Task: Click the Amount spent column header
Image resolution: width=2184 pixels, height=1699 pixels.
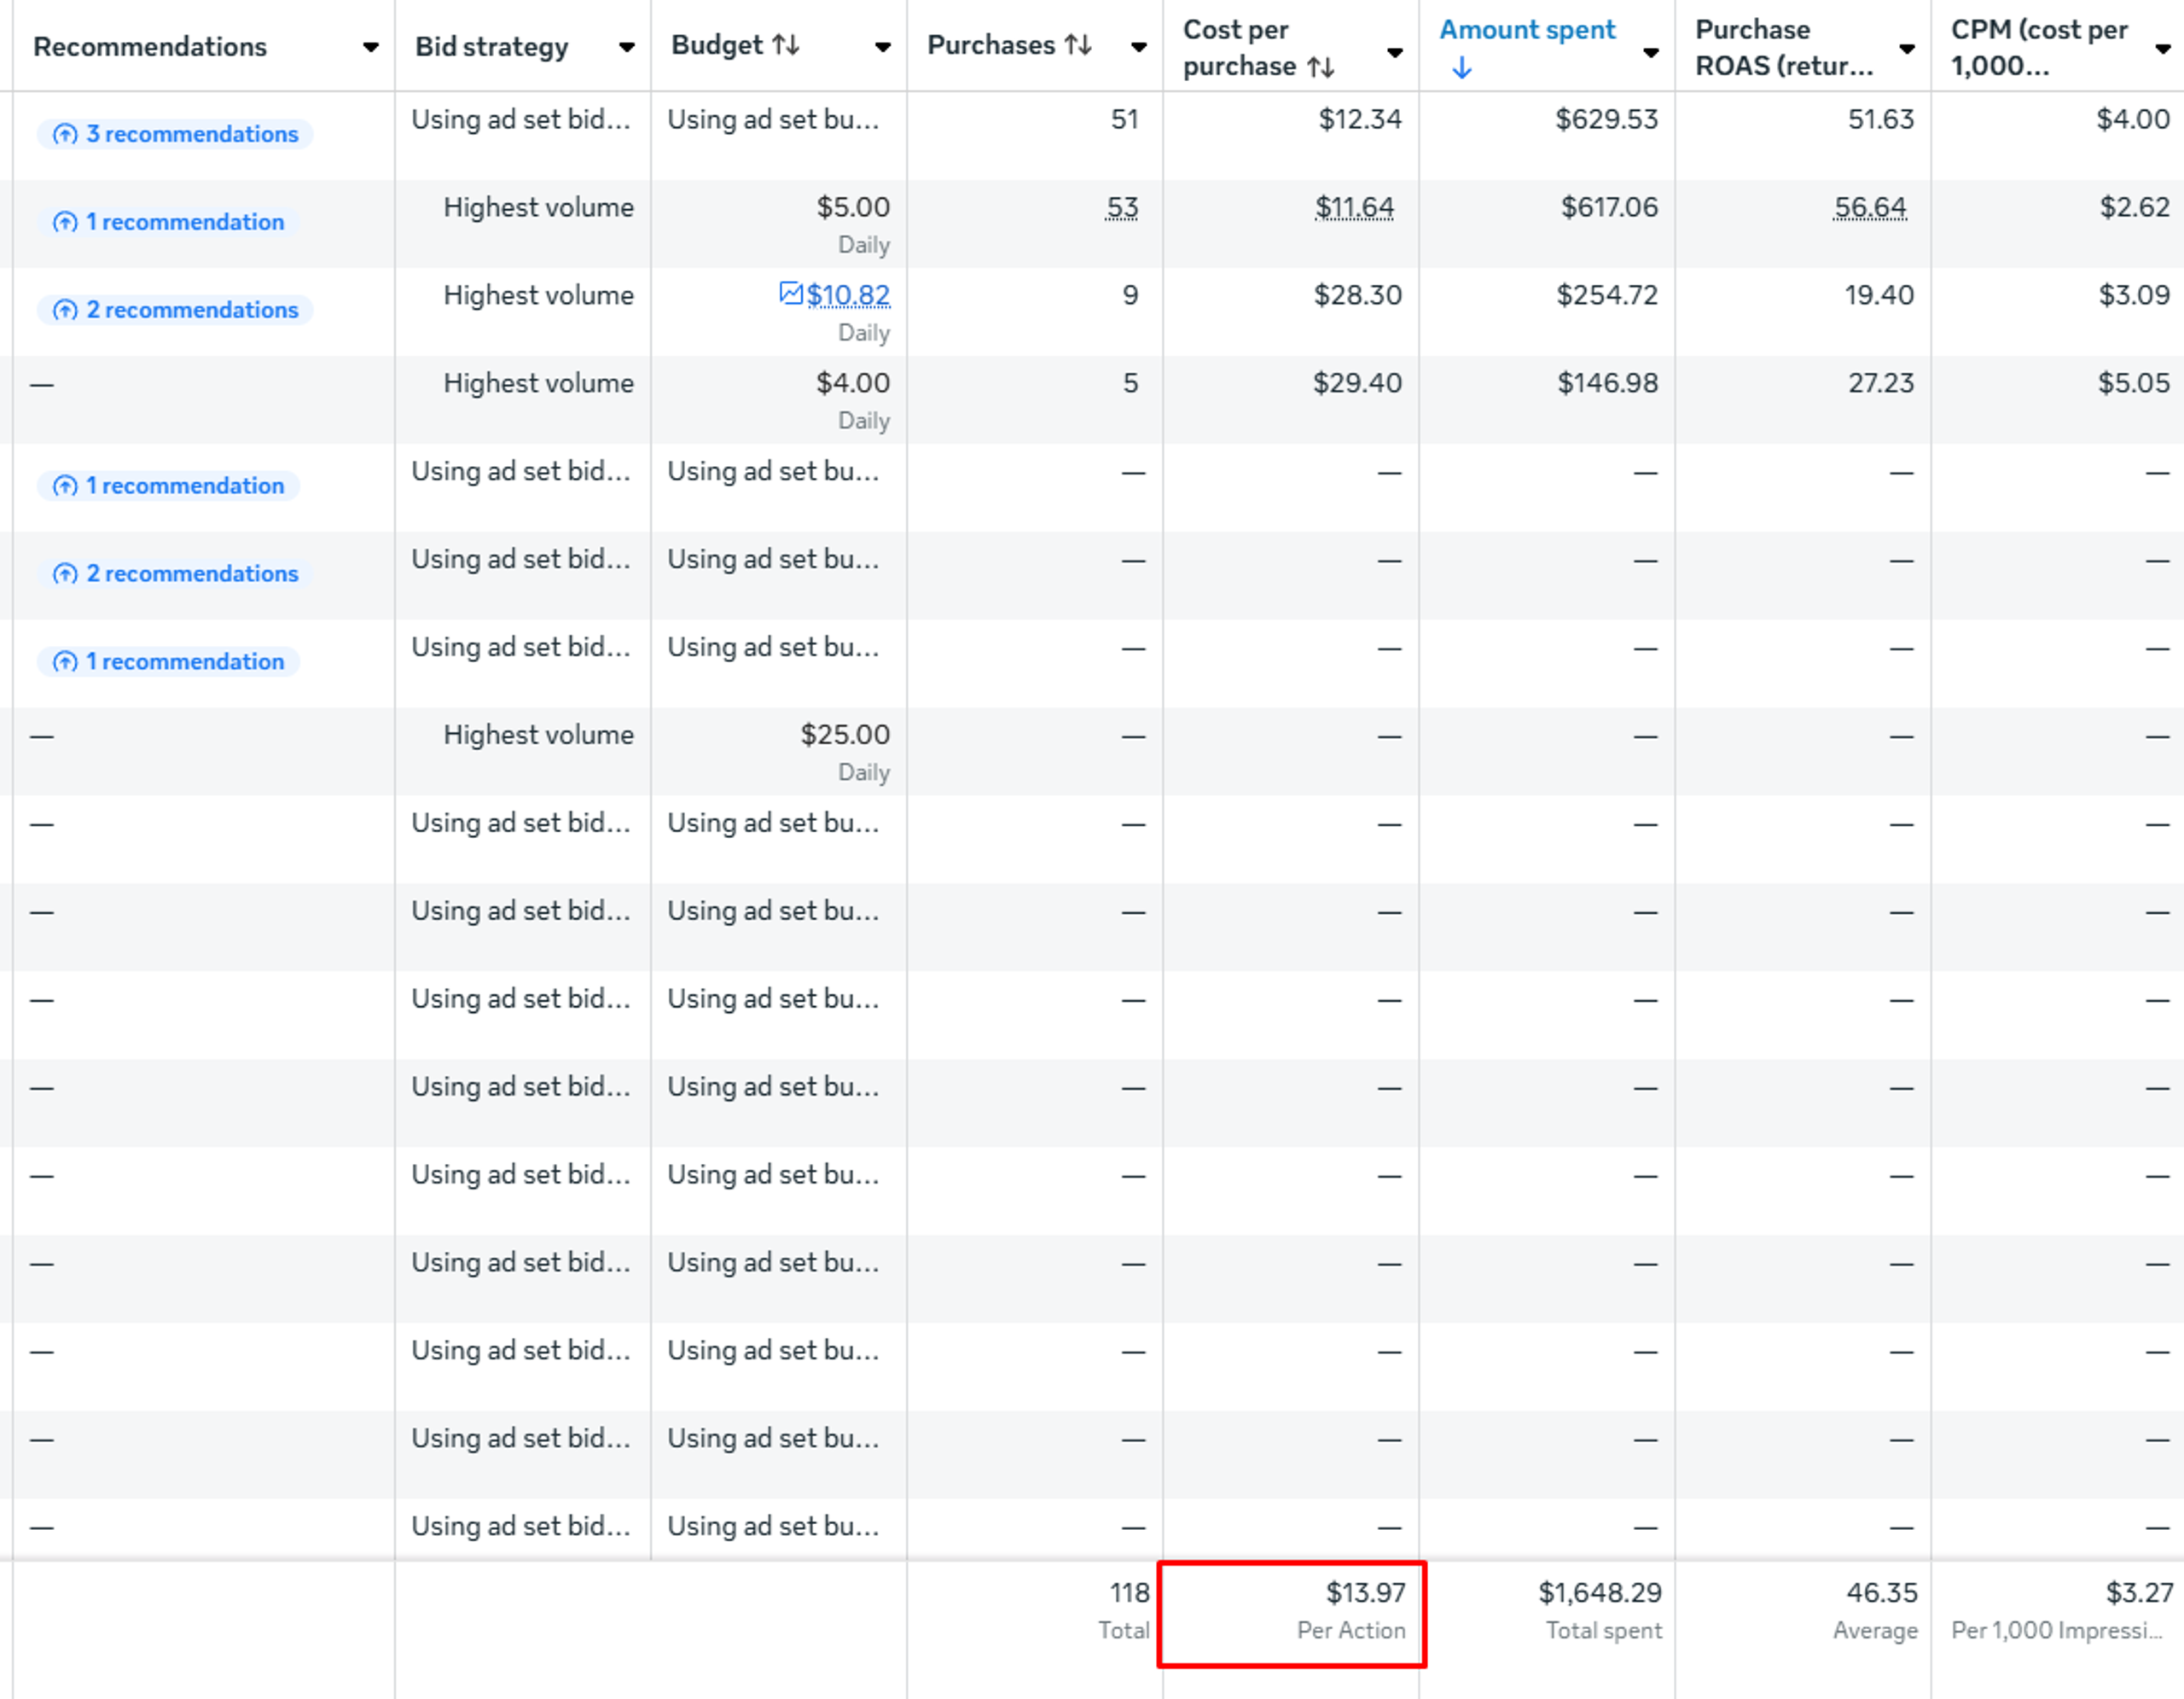Action: 1526,30
